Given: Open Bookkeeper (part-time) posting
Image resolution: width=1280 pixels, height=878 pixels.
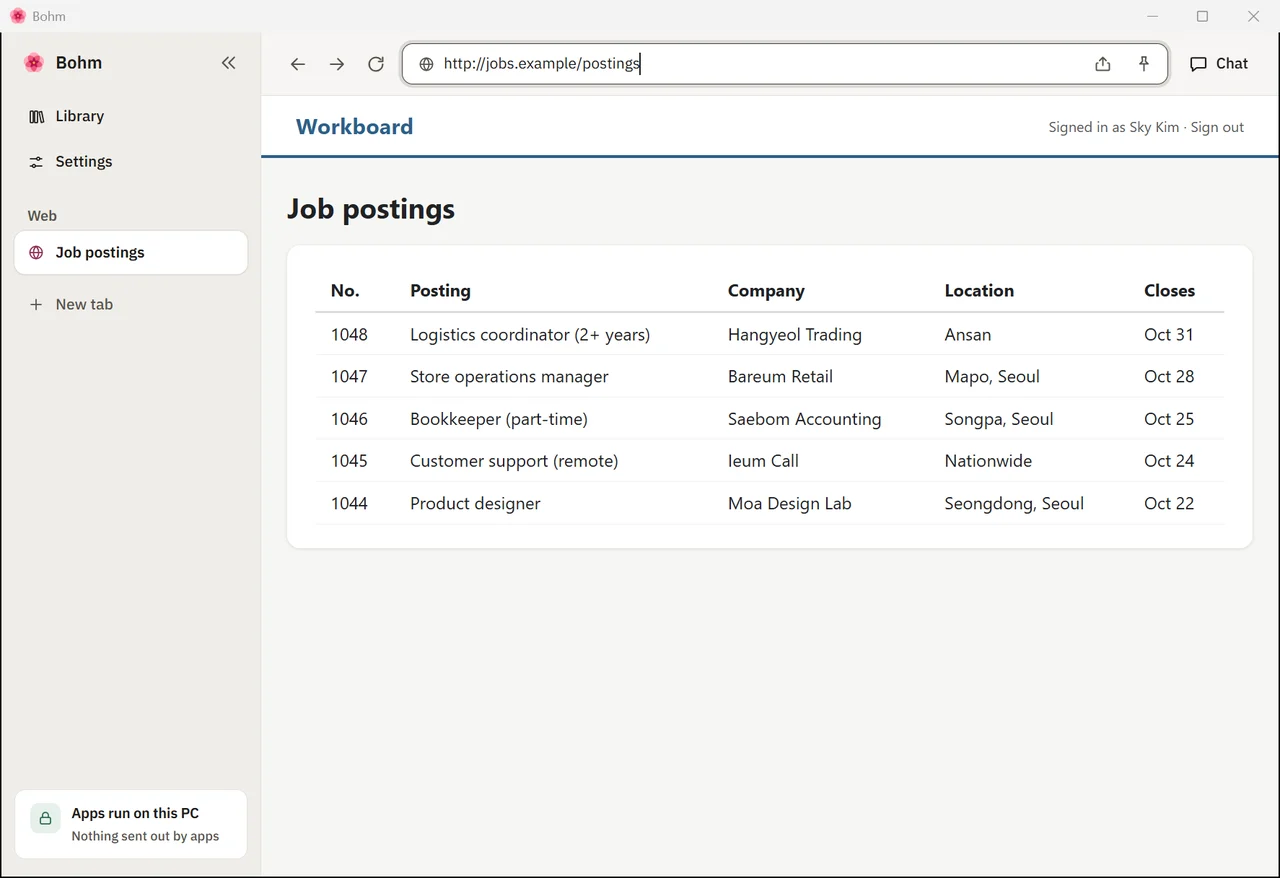Looking at the screenshot, I should coord(499,419).
